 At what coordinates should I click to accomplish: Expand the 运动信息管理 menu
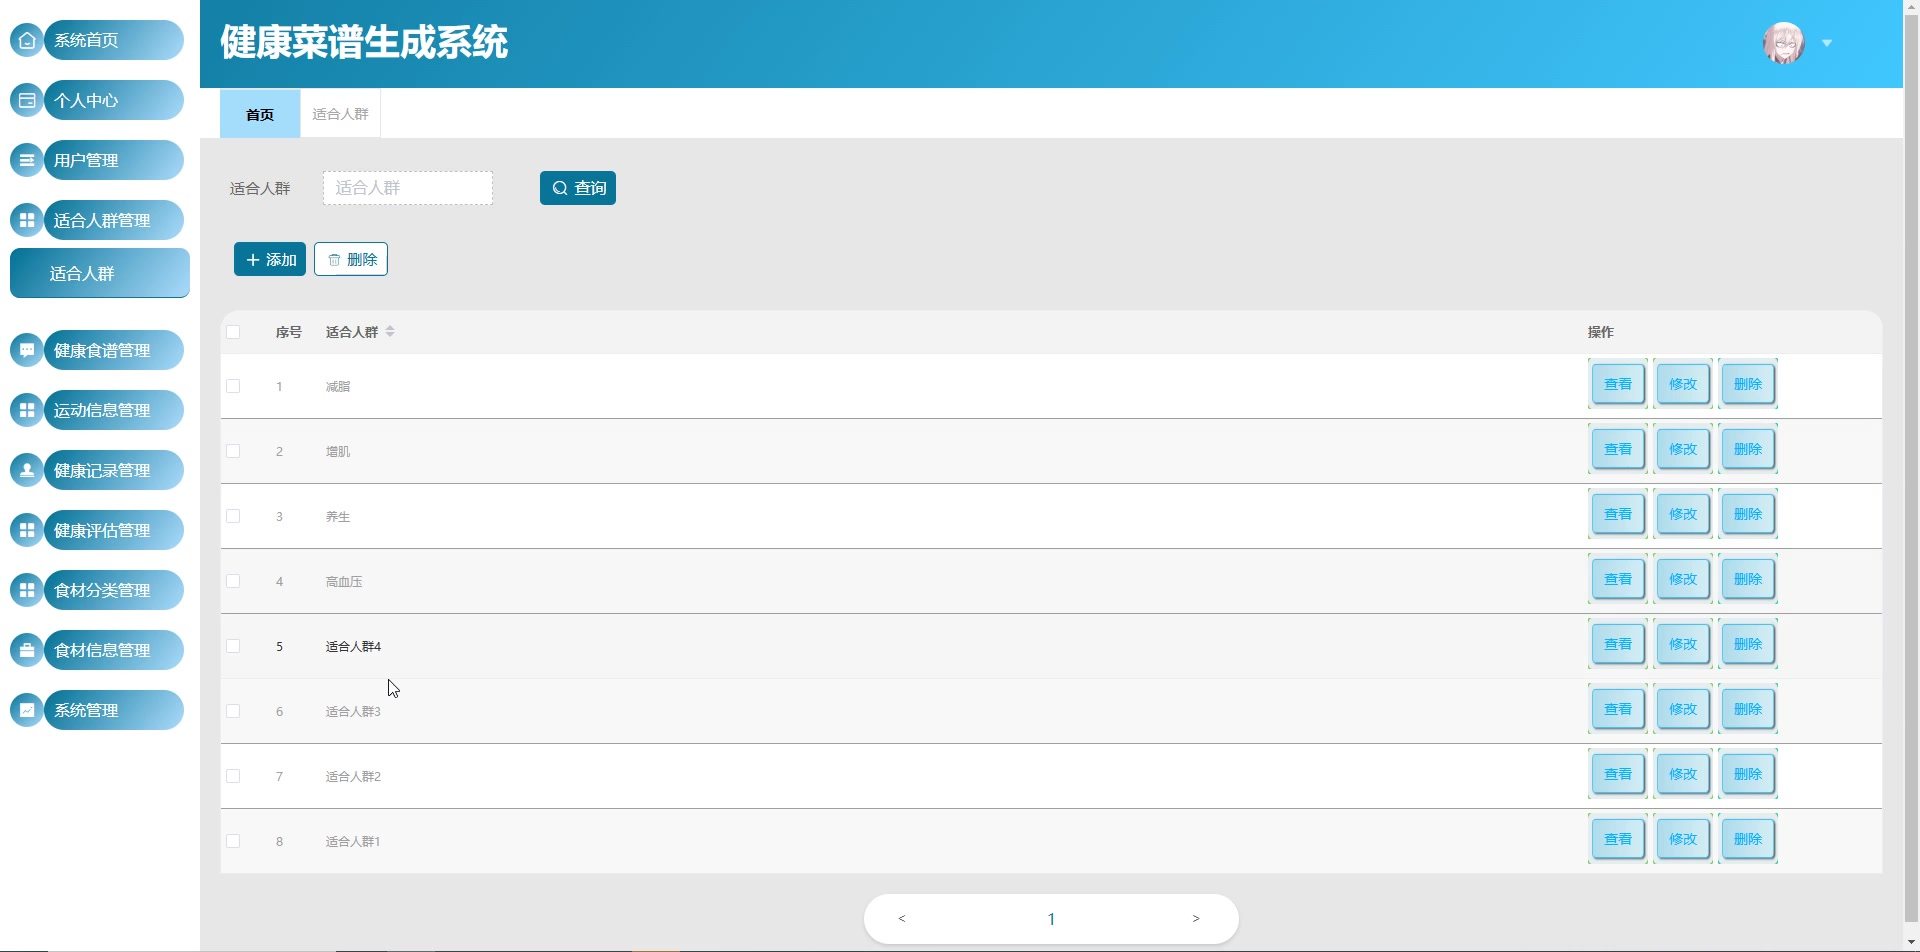[x=114, y=410]
